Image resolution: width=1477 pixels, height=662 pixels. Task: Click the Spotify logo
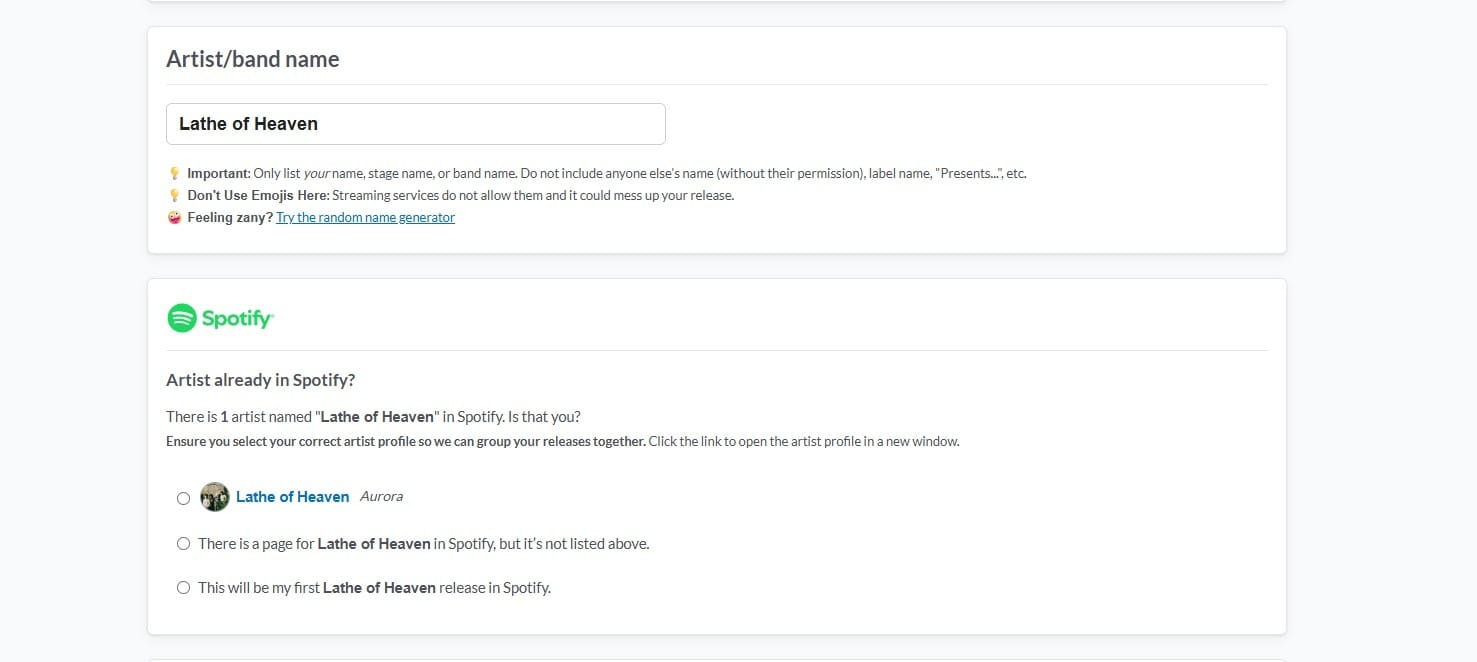(220, 318)
